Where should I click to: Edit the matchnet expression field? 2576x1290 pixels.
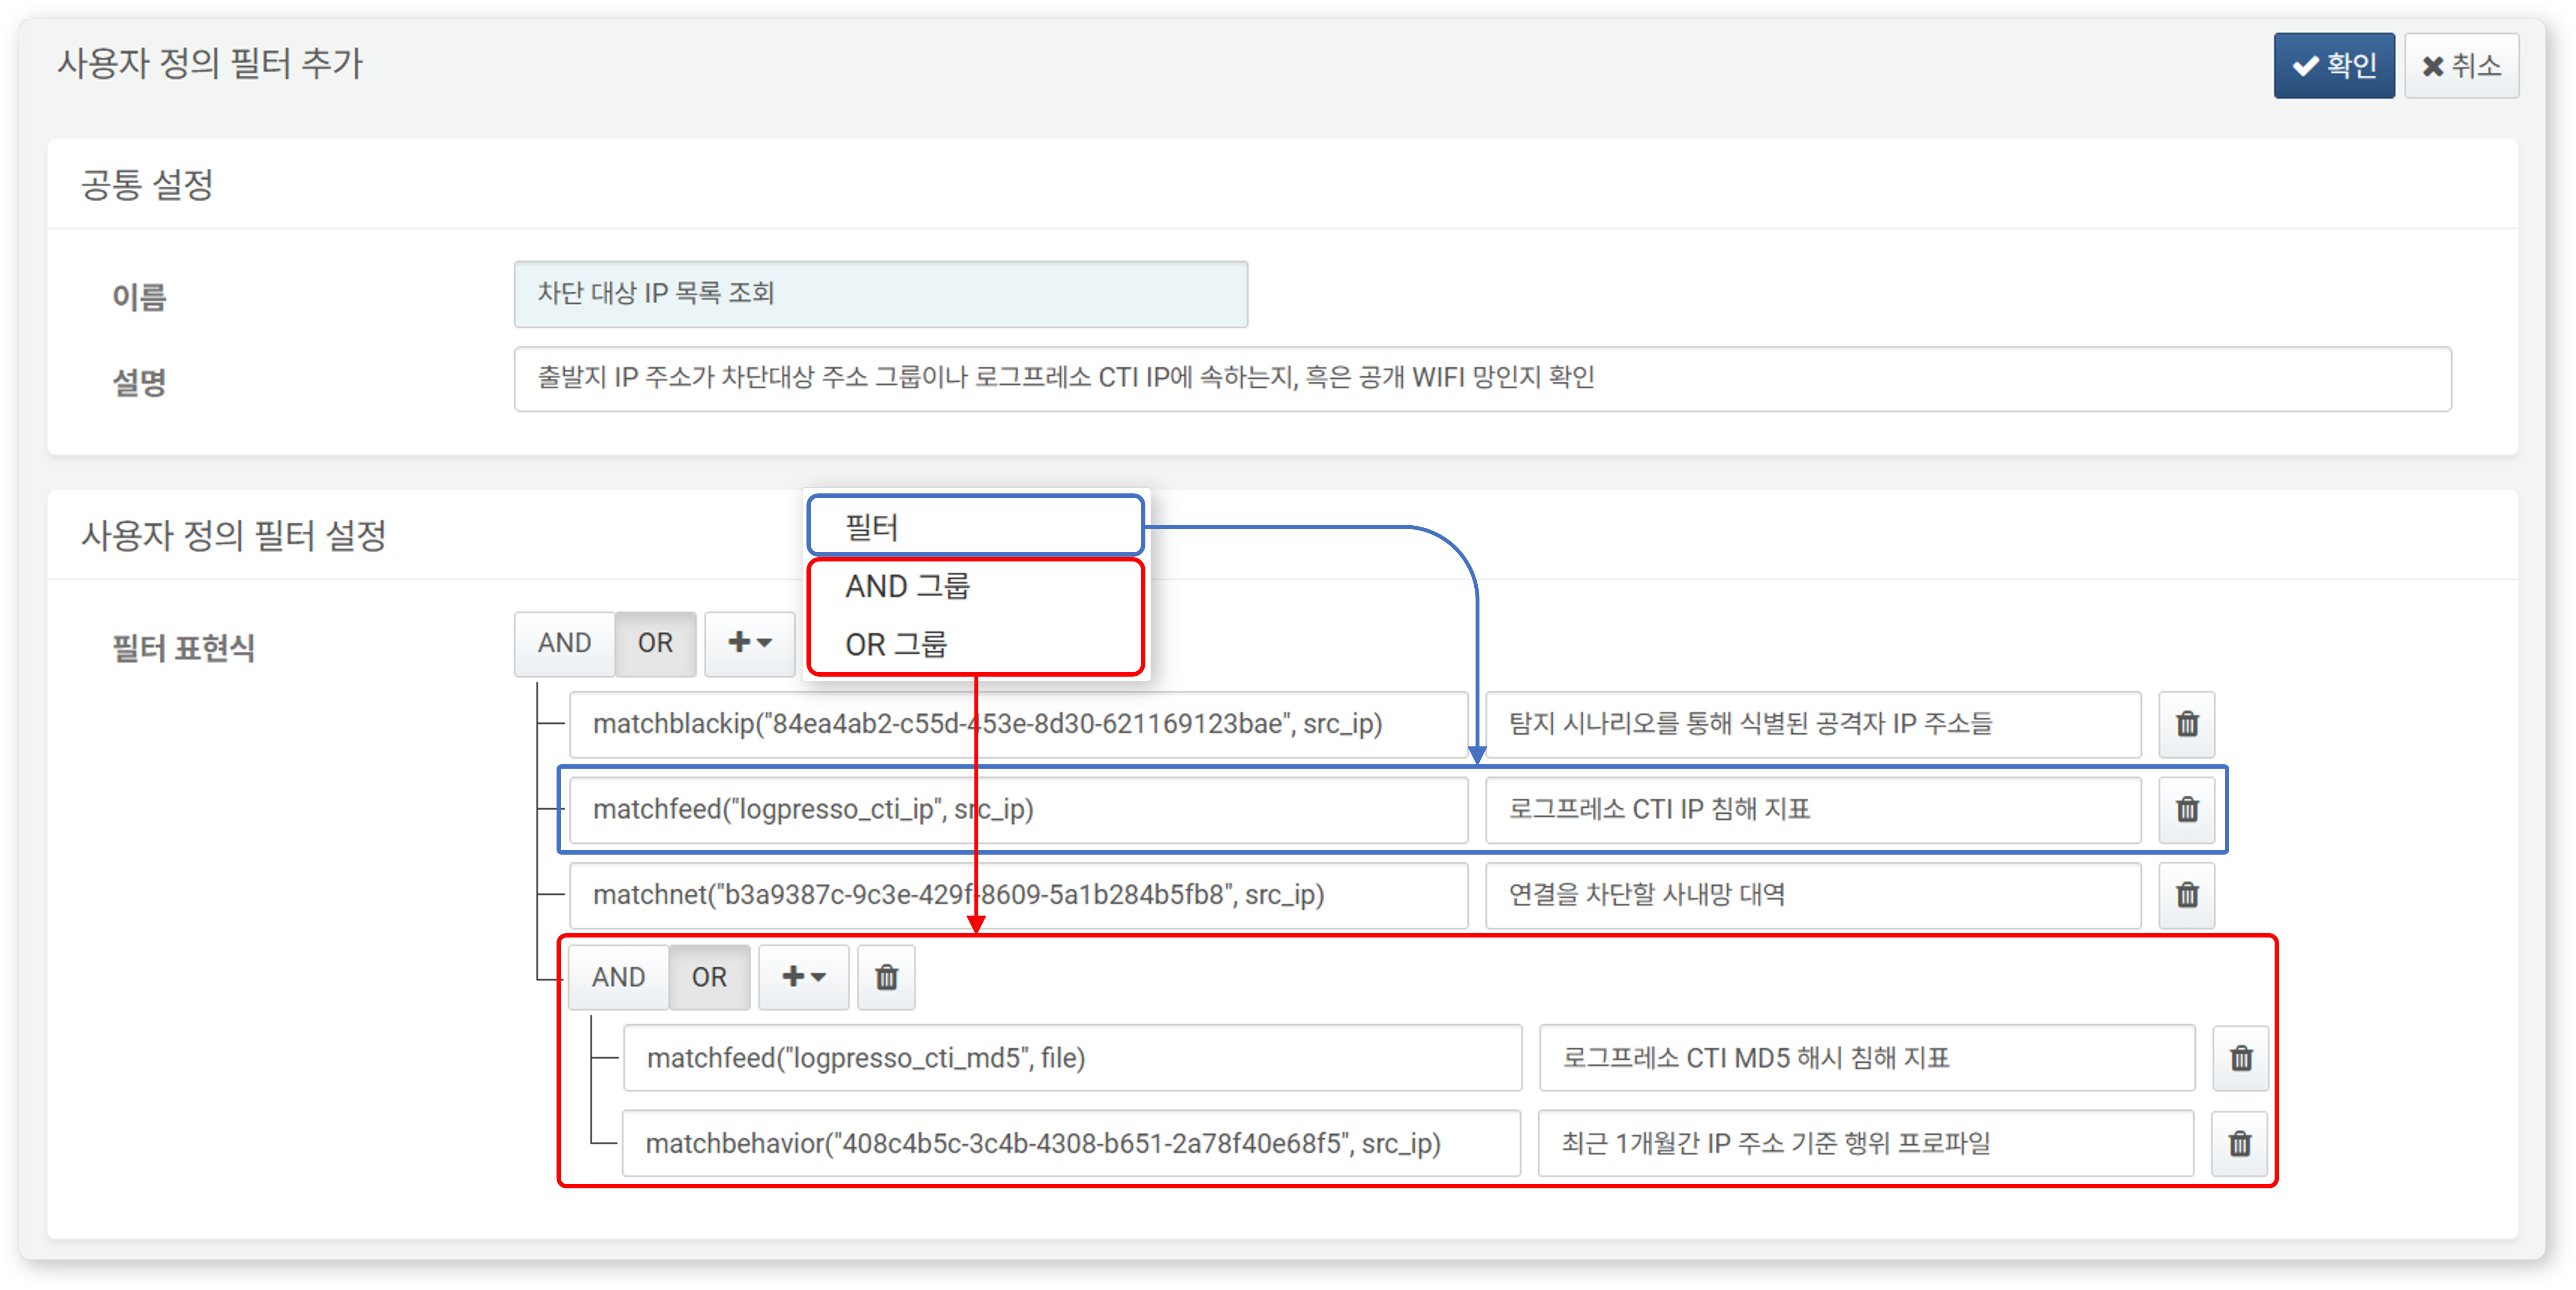pyautogui.click(x=1019, y=895)
